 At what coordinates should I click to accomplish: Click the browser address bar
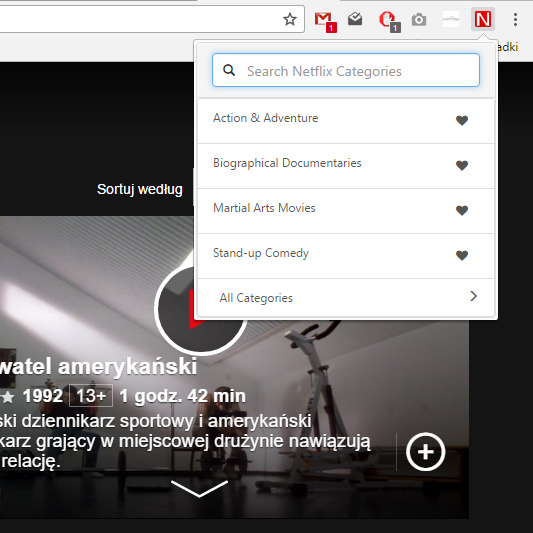[152, 19]
